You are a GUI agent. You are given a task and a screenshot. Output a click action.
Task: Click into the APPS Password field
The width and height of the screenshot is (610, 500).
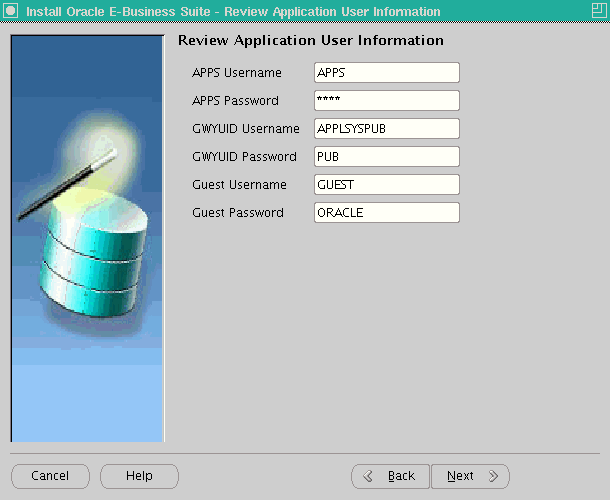387,100
